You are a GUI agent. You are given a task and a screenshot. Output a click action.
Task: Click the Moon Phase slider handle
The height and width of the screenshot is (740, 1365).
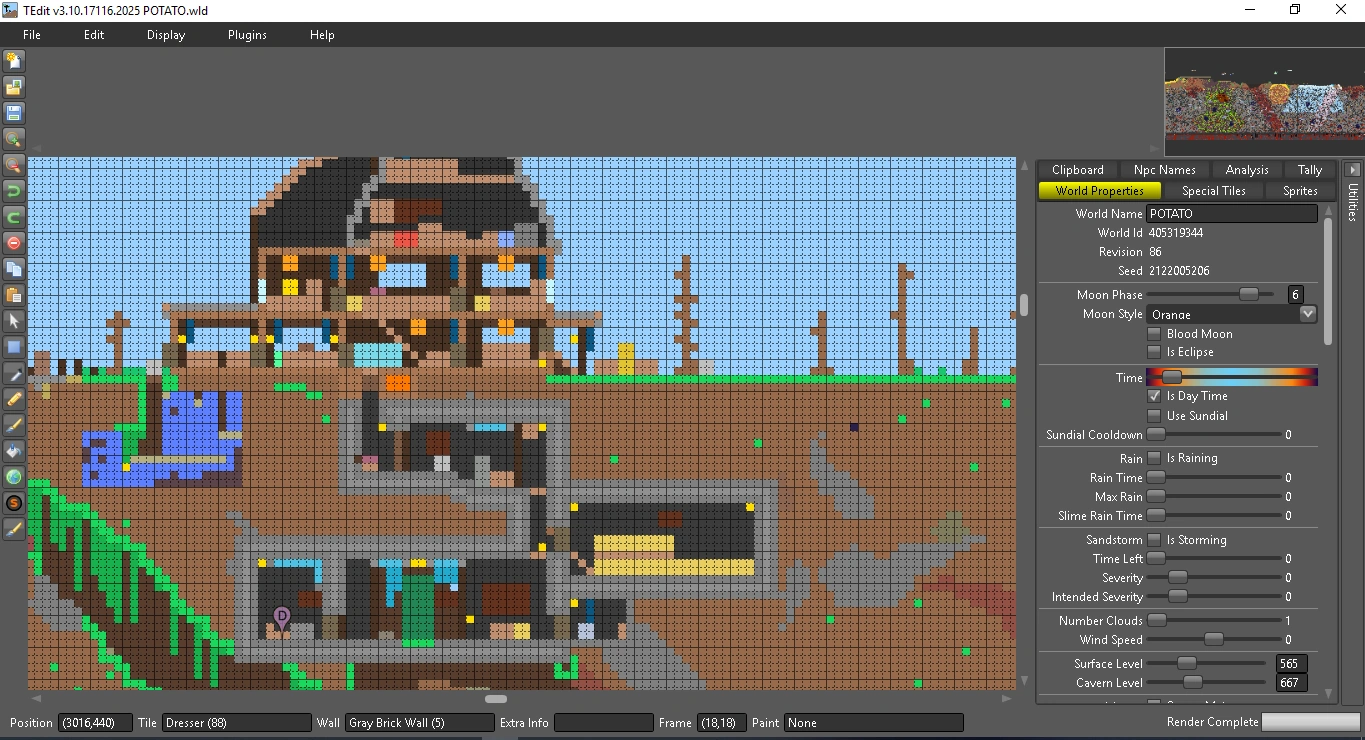[1248, 295]
